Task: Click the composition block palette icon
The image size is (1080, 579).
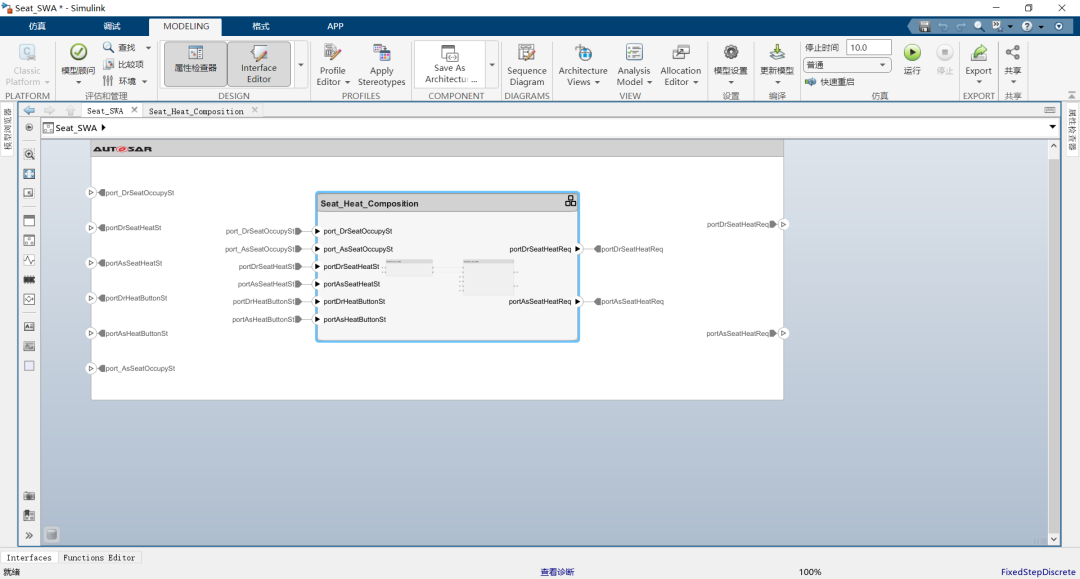Action: point(29,240)
